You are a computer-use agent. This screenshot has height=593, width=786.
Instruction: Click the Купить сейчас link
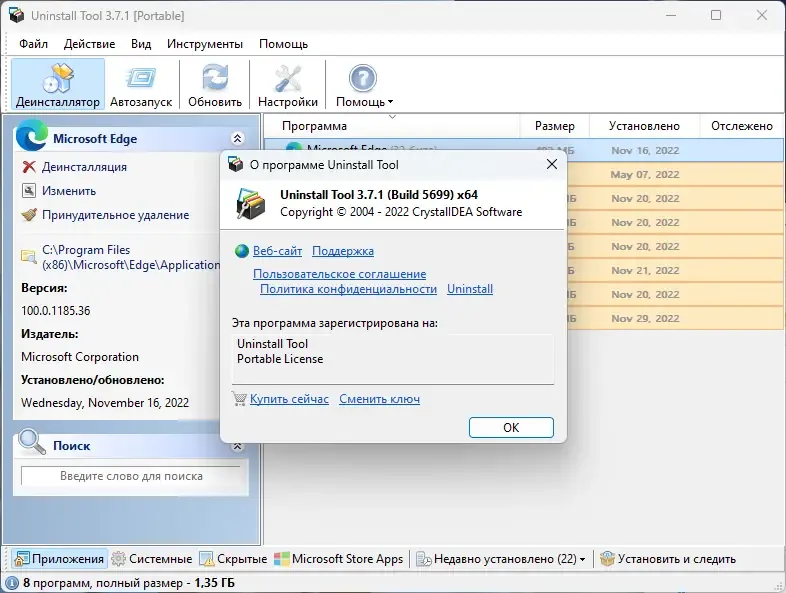tap(289, 399)
